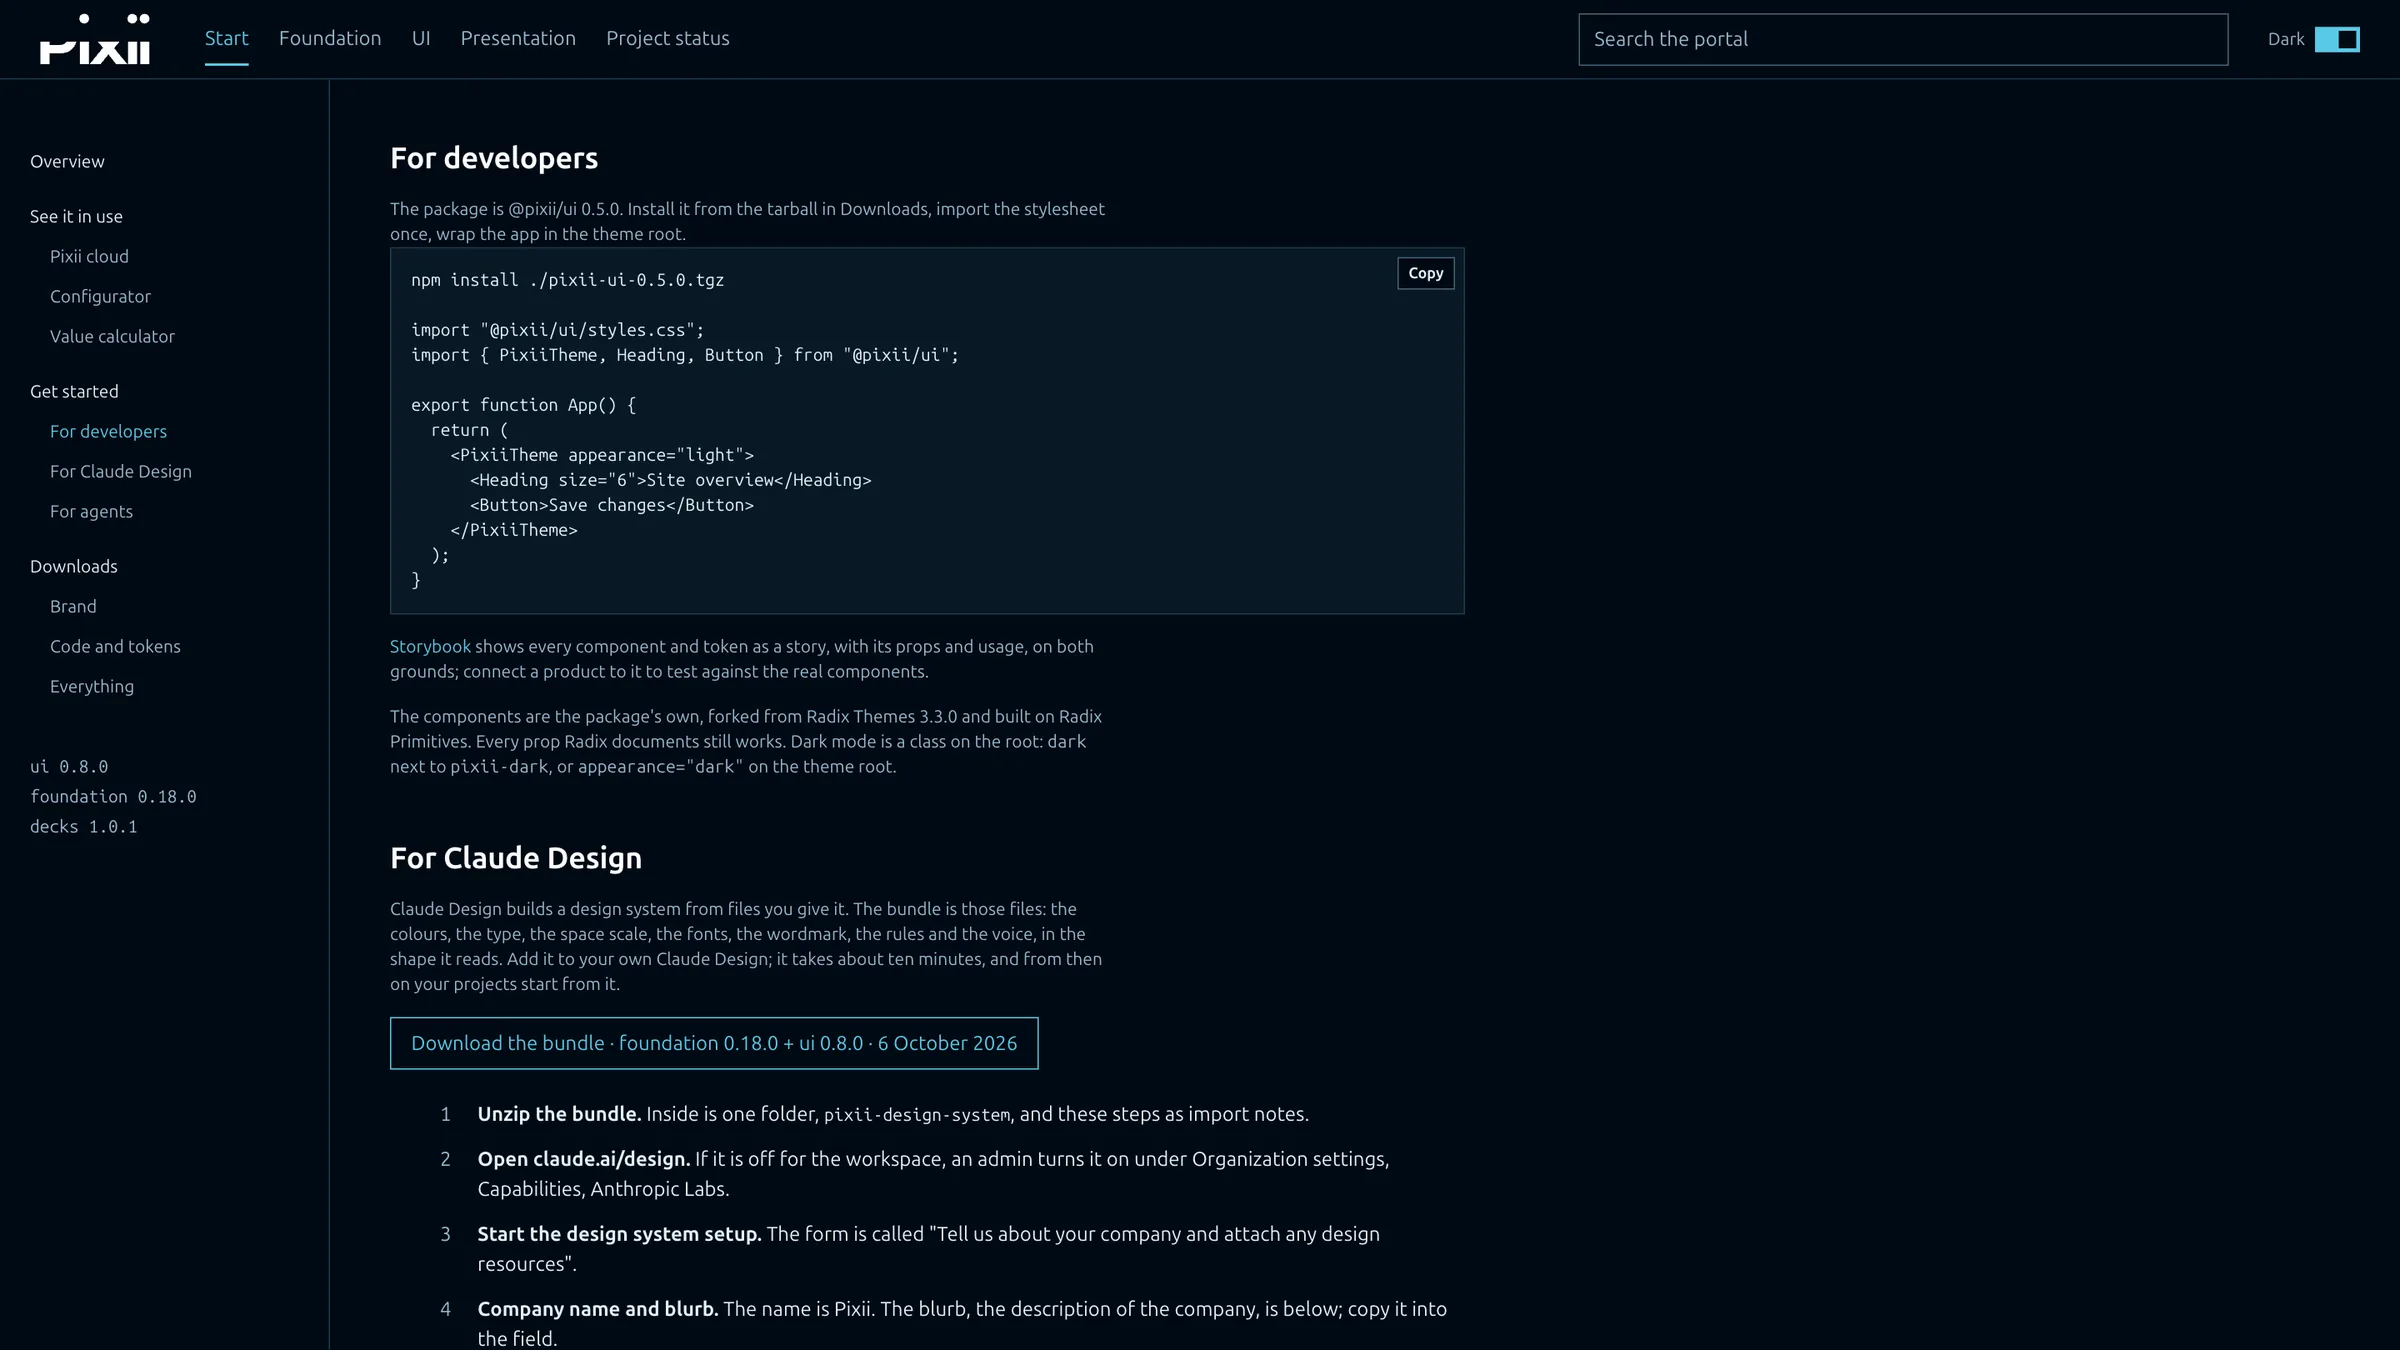The image size is (2400, 1350).
Task: Click 'Company name and blurb.' step text
Action: click(598, 1309)
